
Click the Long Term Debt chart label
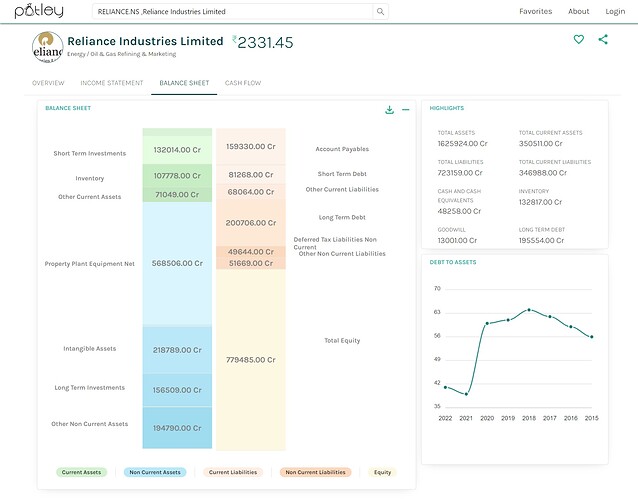[342, 217]
